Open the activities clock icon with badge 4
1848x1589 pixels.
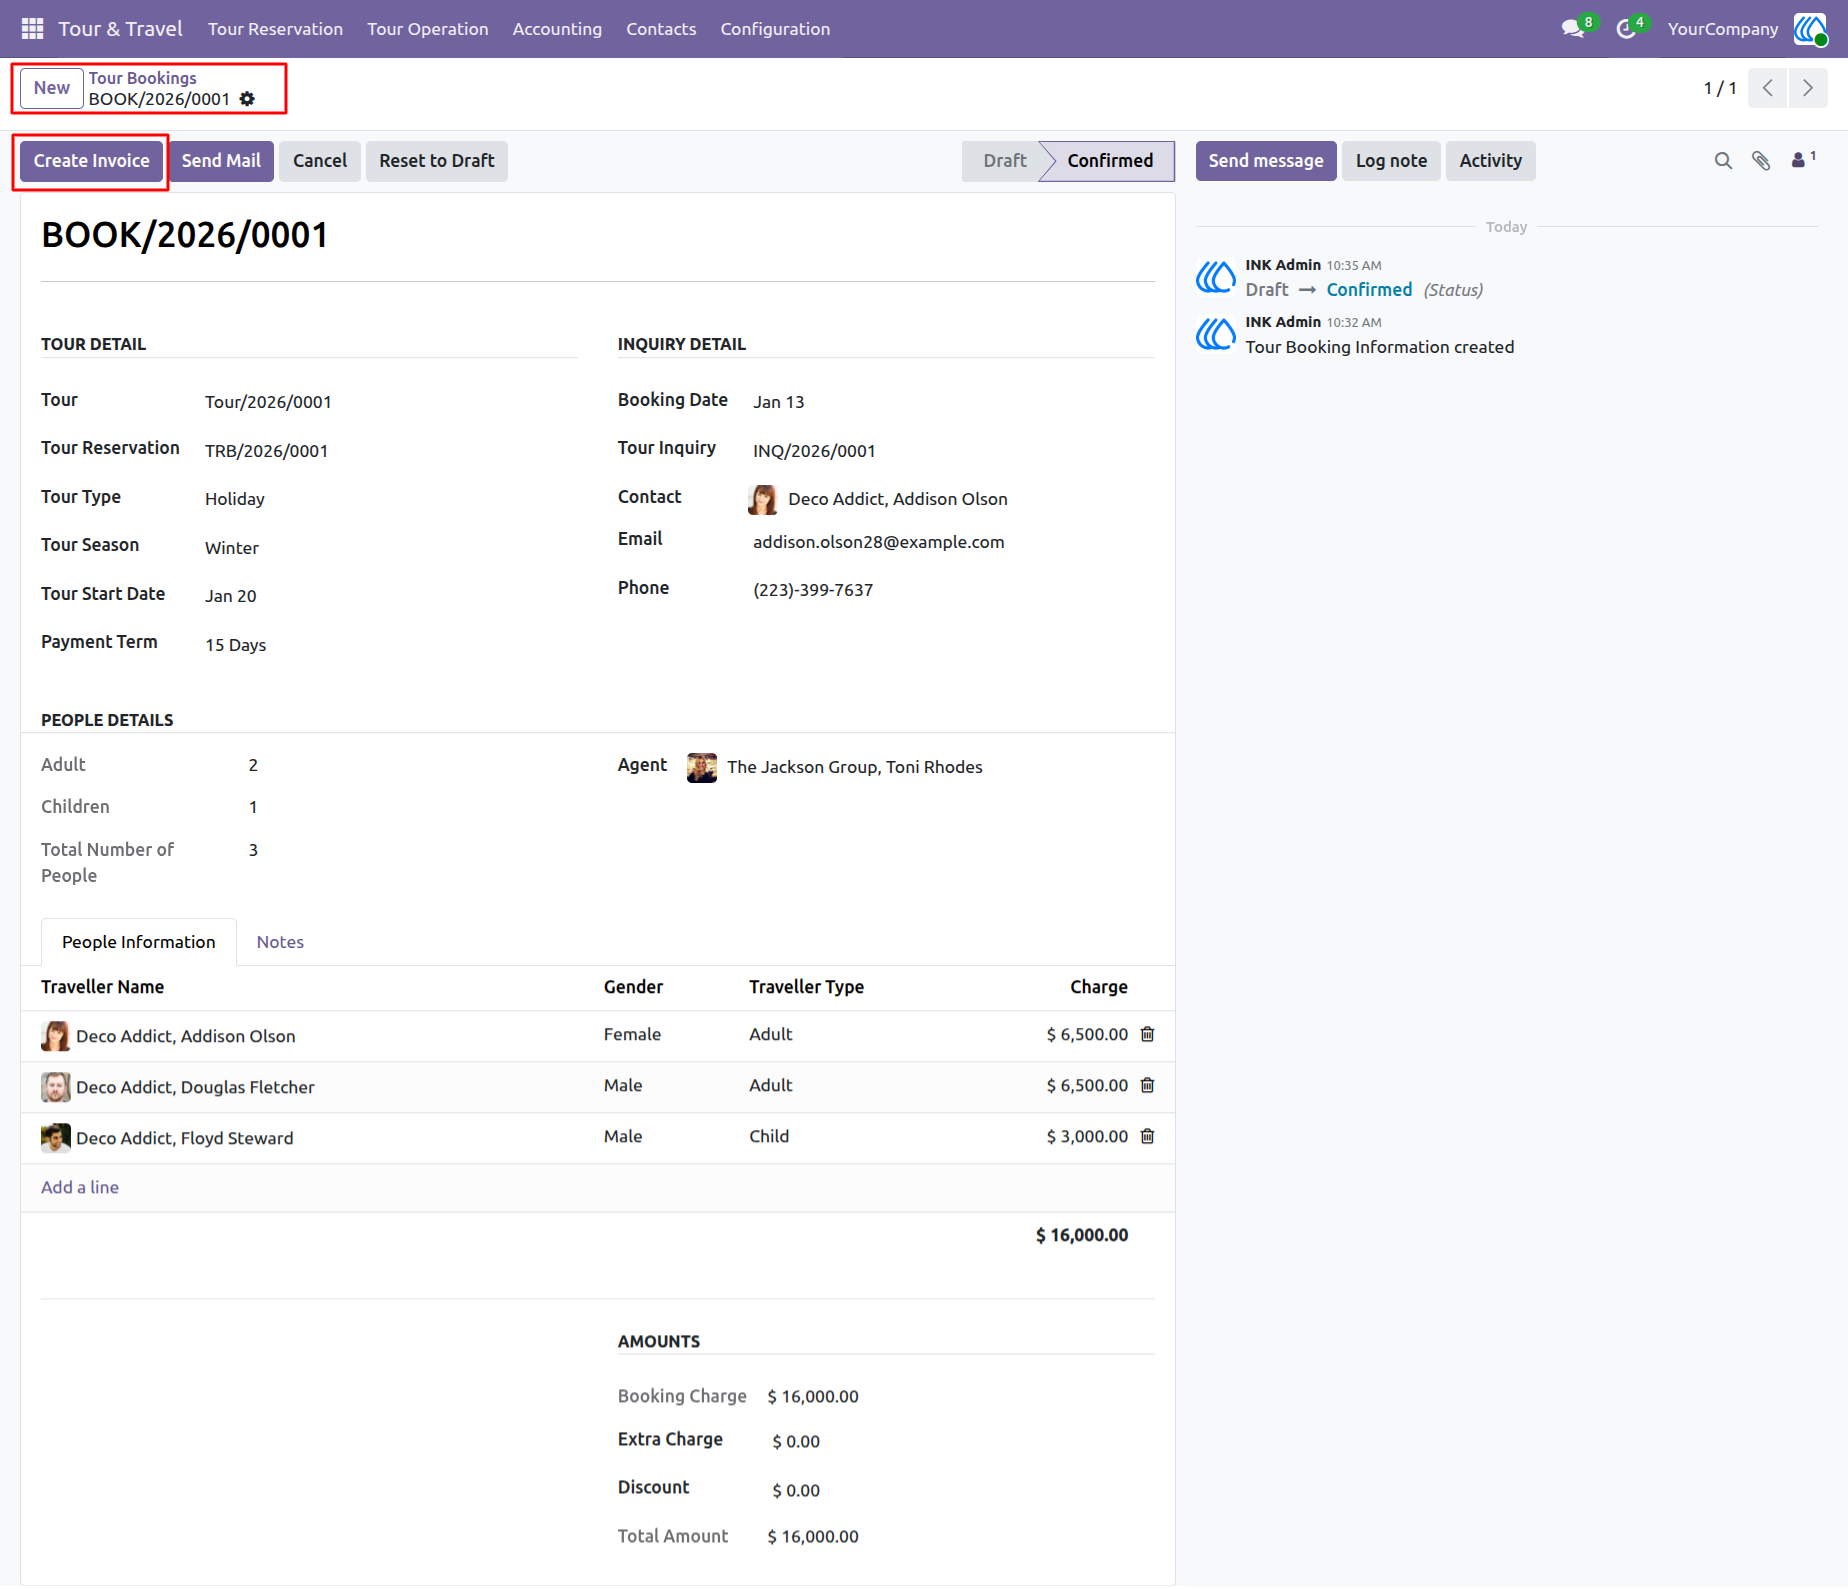[1627, 29]
